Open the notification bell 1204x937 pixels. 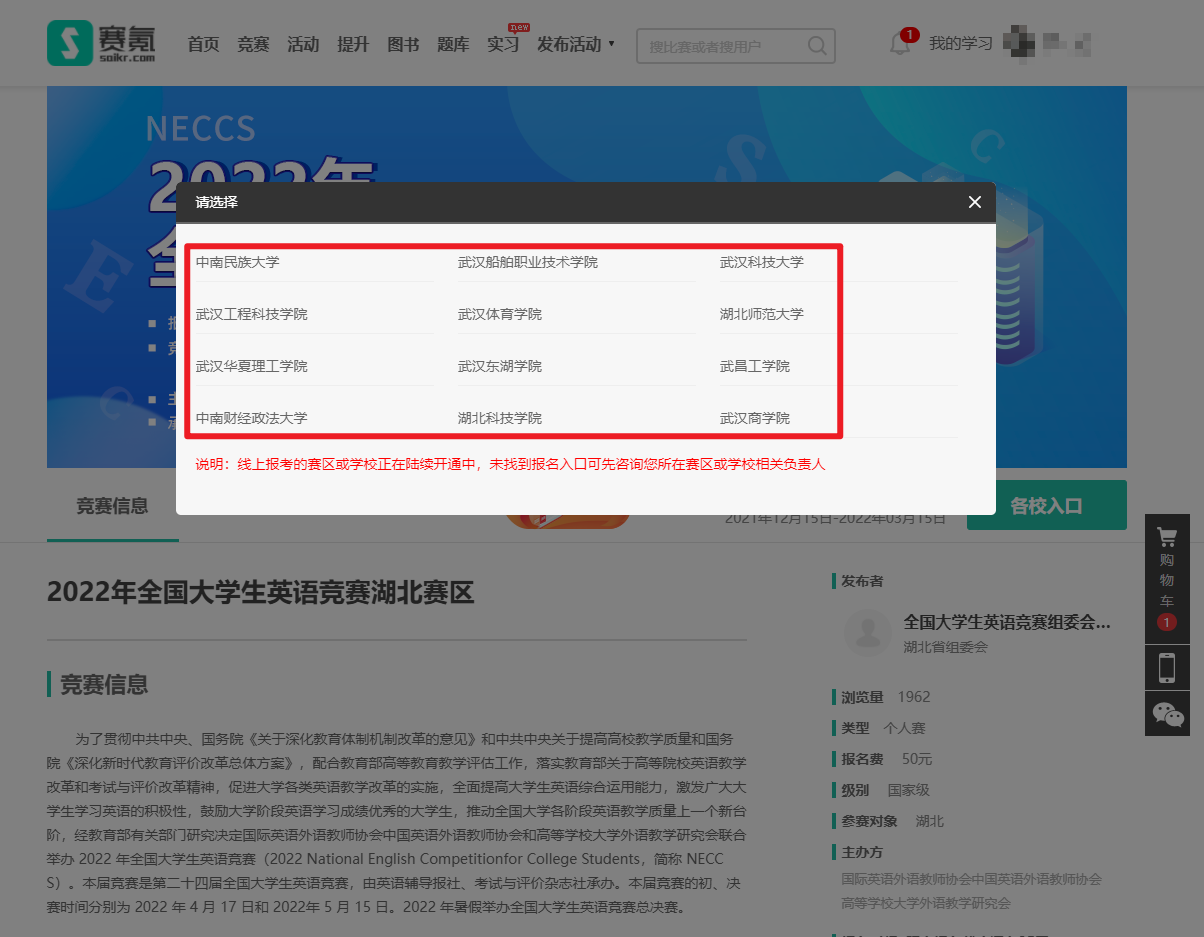[x=899, y=44]
